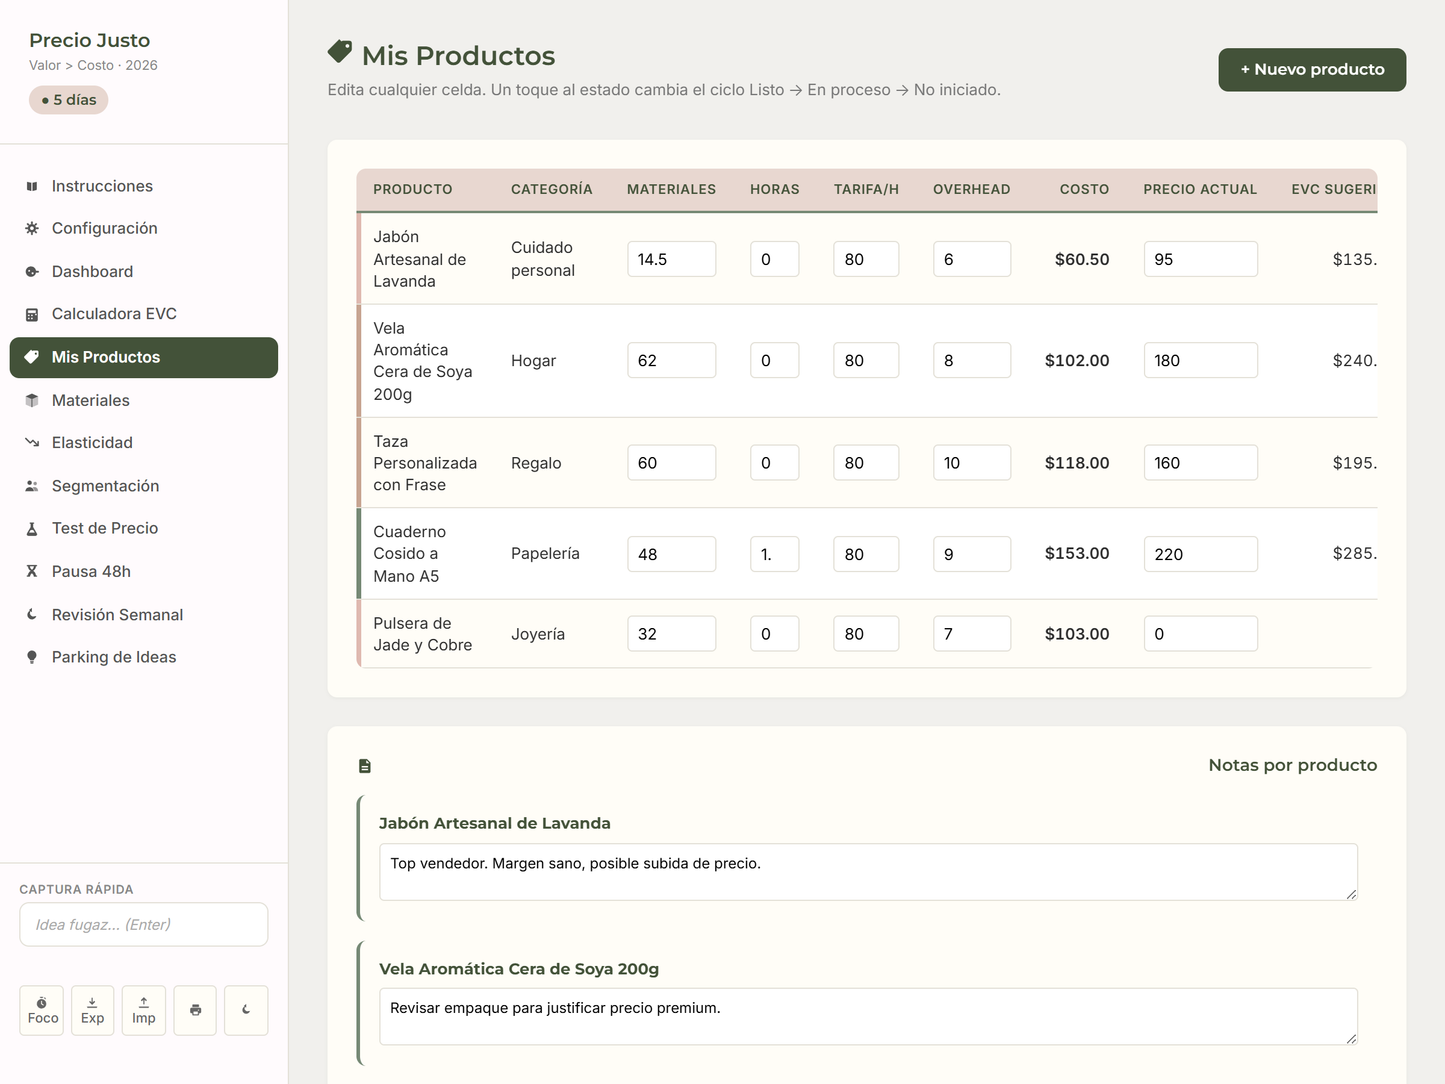This screenshot has width=1445, height=1084.
Task: Click the Calculadora EVC calculator icon
Action: (x=32, y=314)
